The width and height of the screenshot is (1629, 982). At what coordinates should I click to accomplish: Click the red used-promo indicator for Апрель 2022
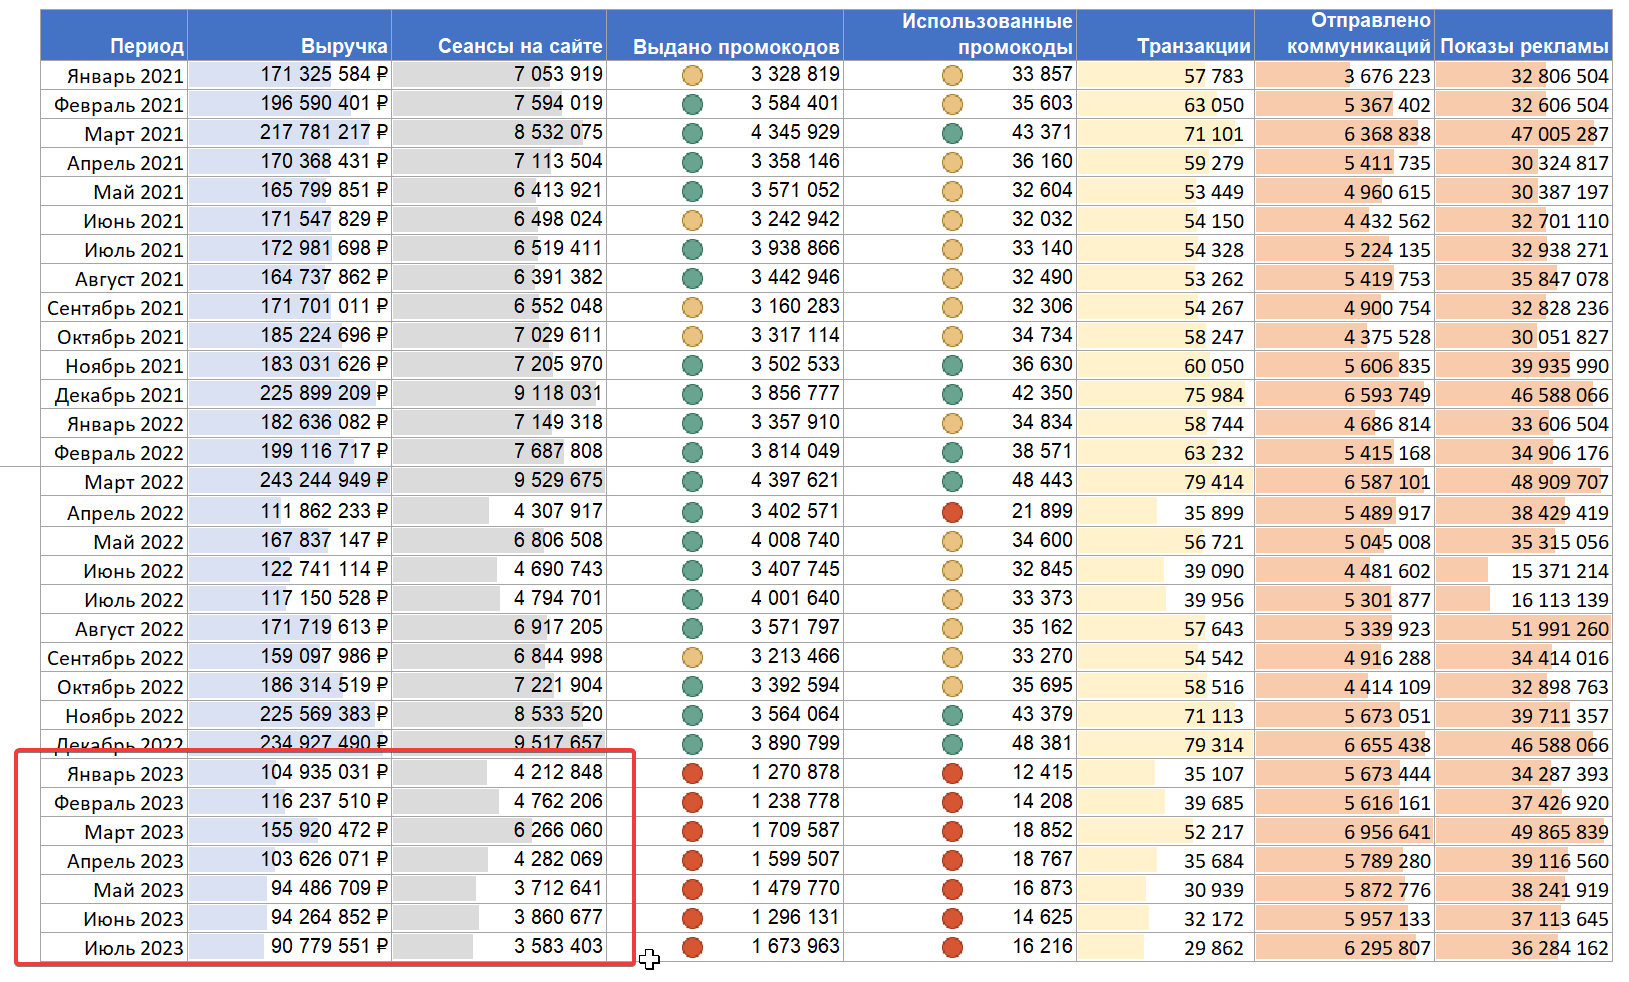coord(952,513)
